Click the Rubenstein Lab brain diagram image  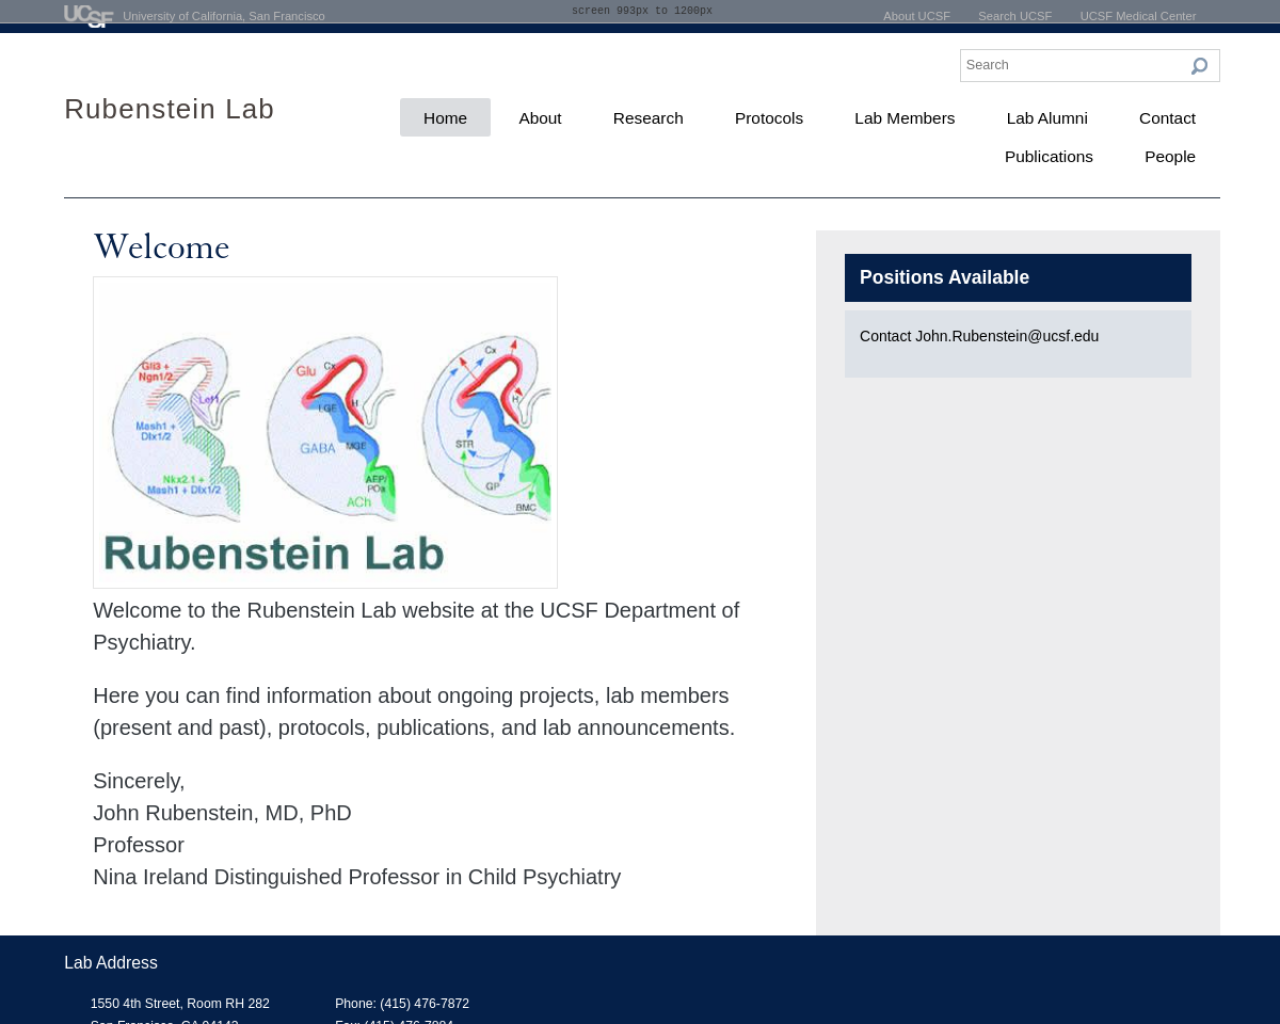(325, 432)
